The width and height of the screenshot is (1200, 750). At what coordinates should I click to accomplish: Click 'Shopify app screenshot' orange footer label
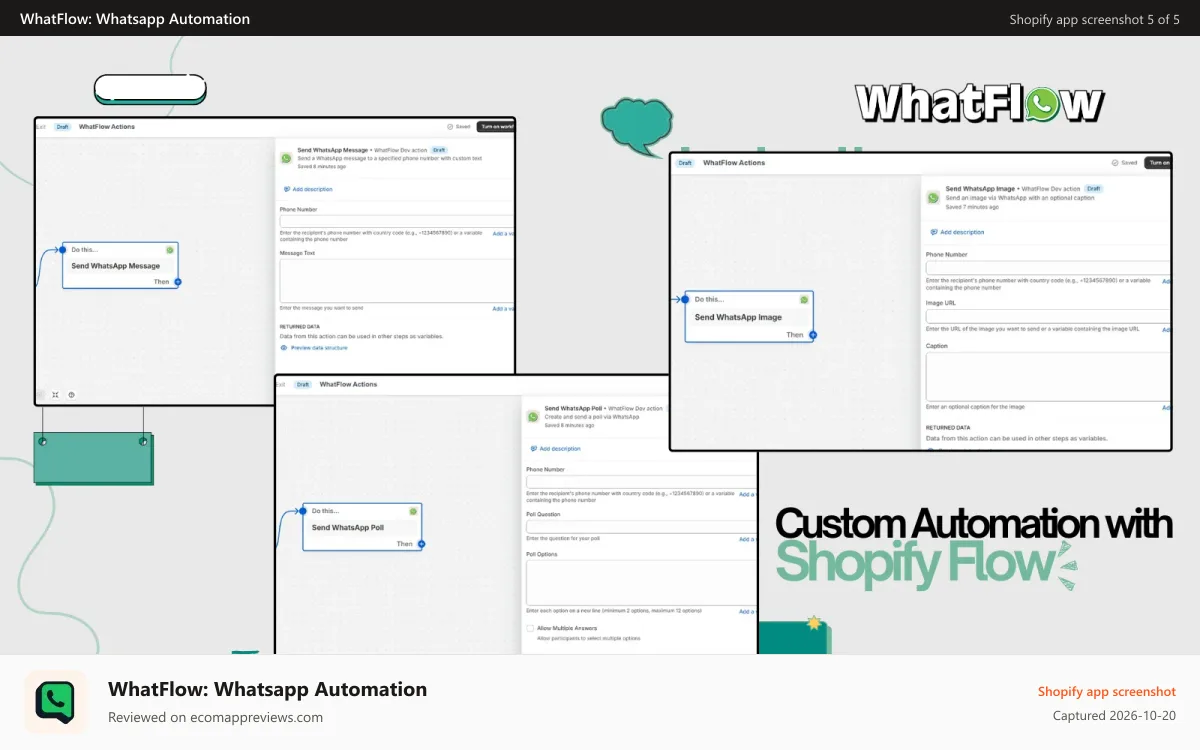click(1107, 692)
